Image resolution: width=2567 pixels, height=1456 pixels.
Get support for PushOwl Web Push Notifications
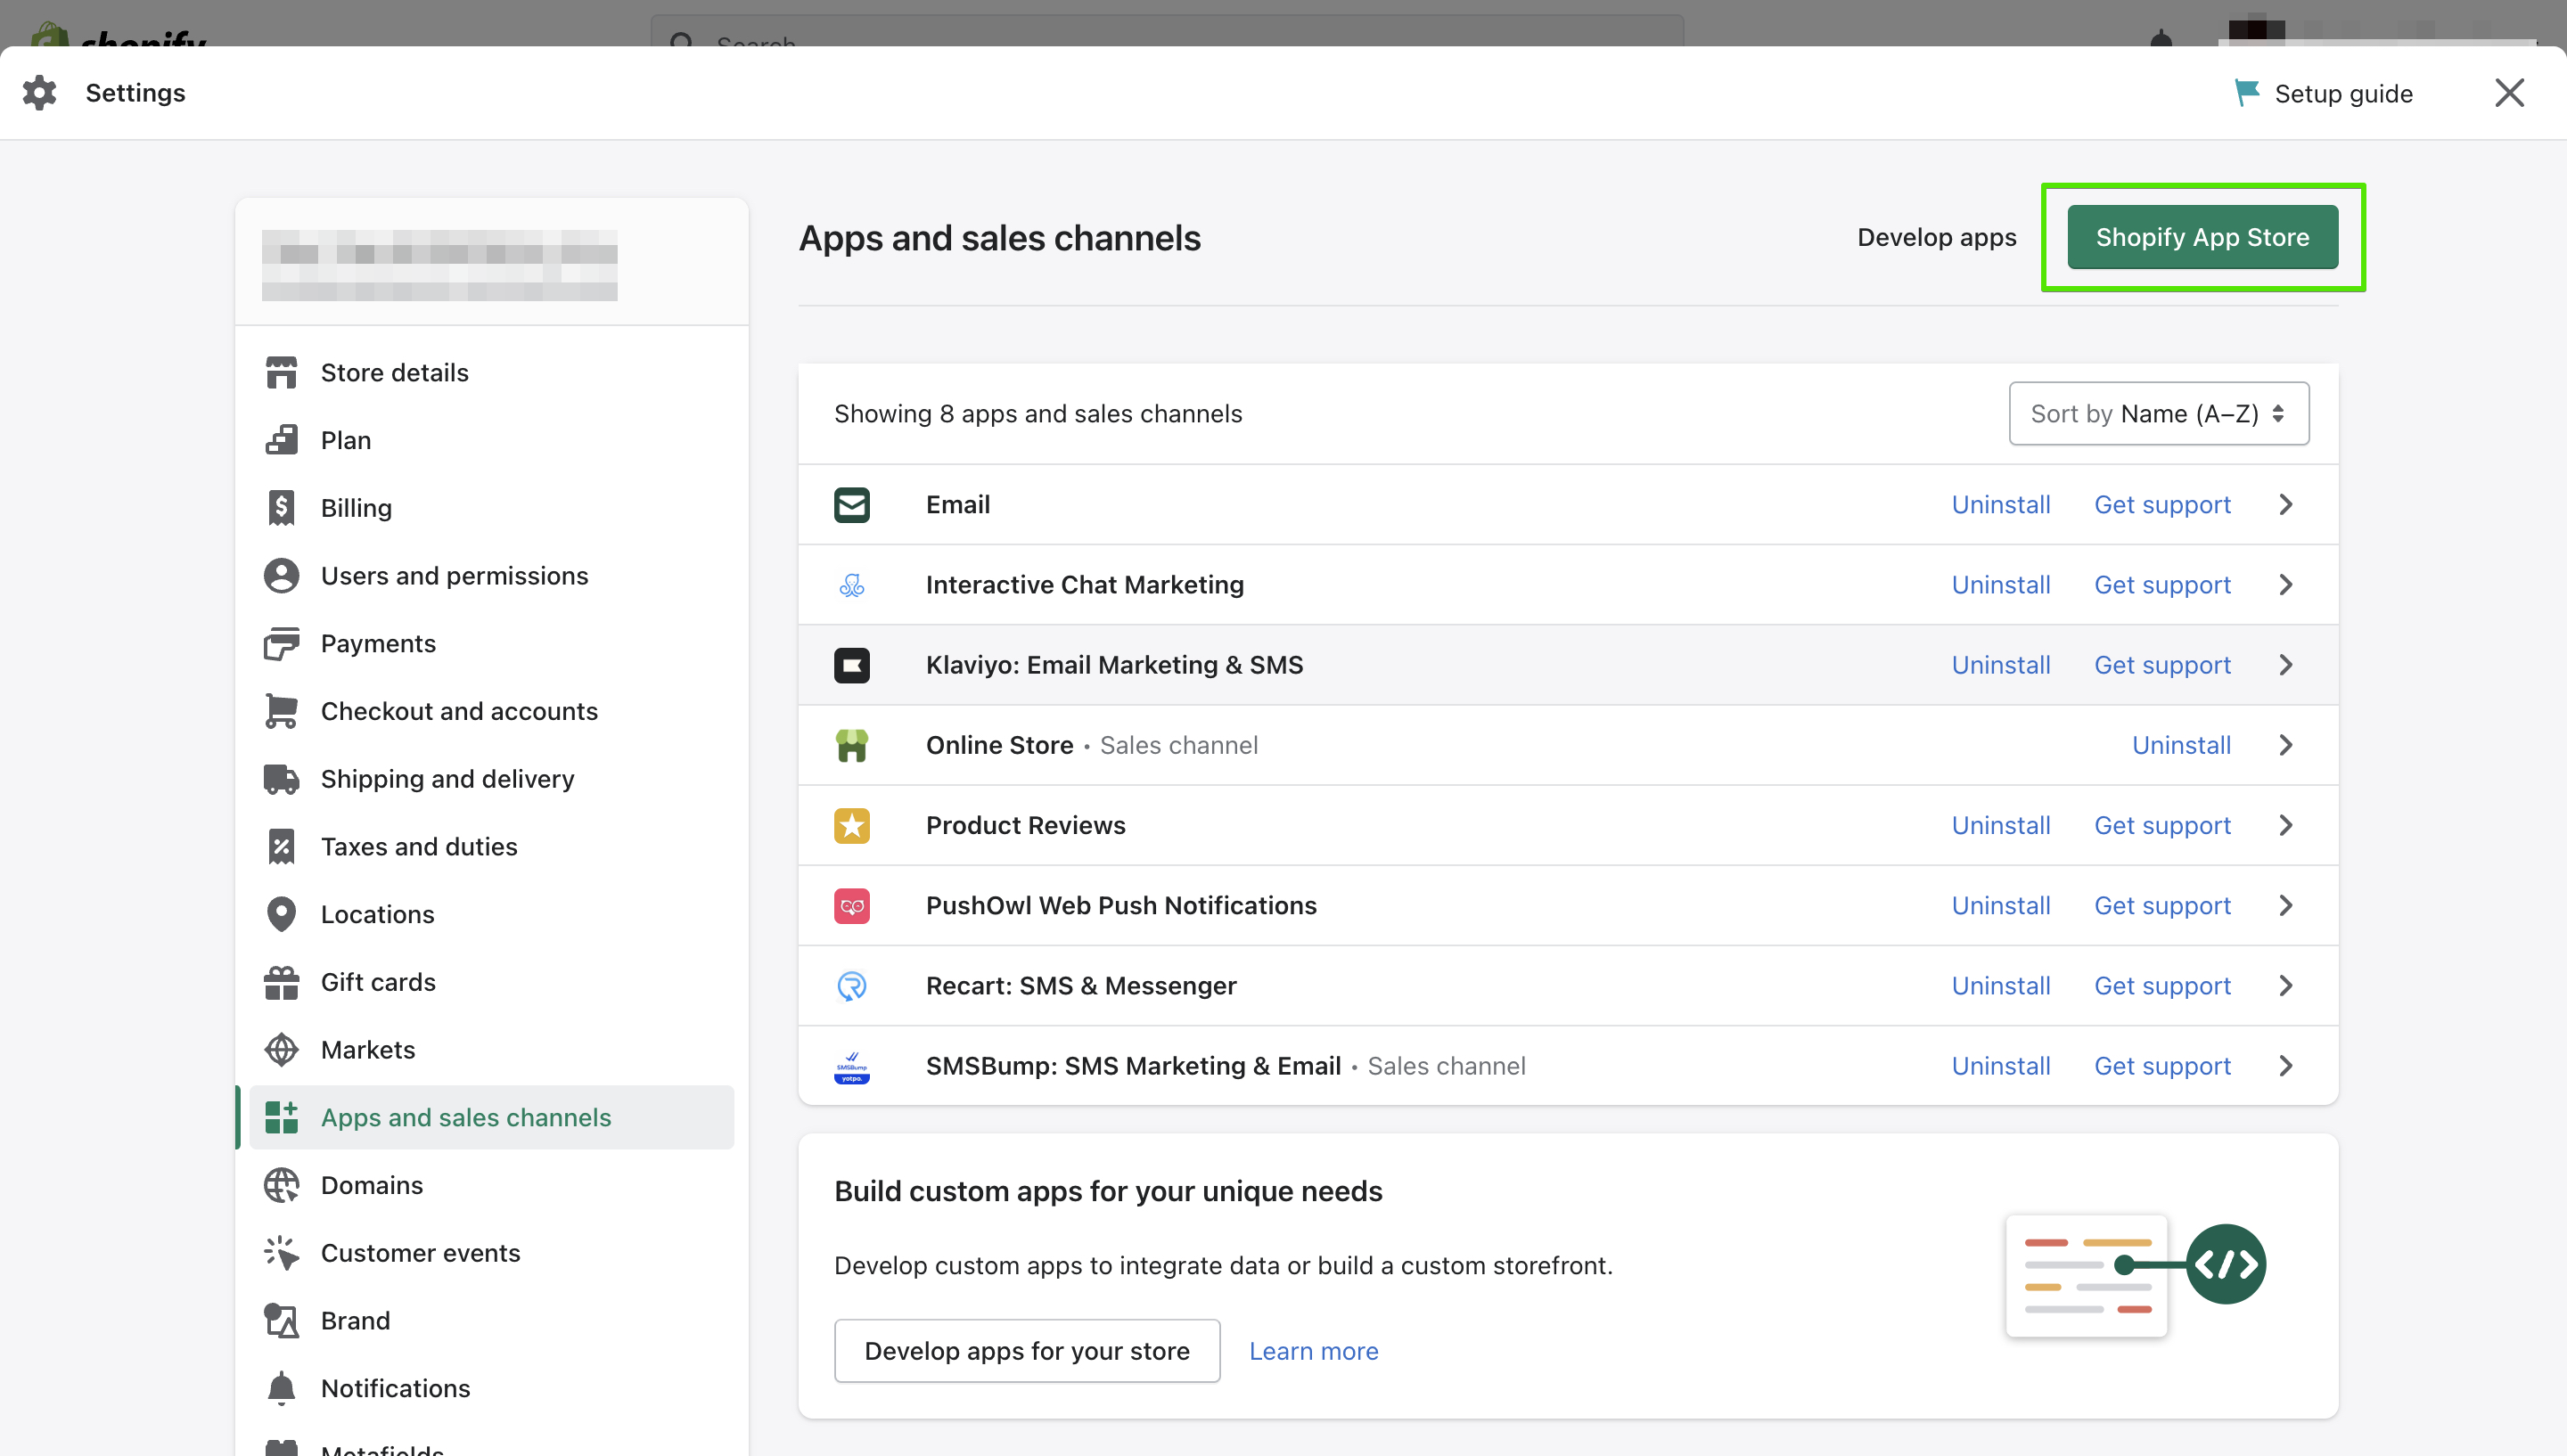[2162, 905]
